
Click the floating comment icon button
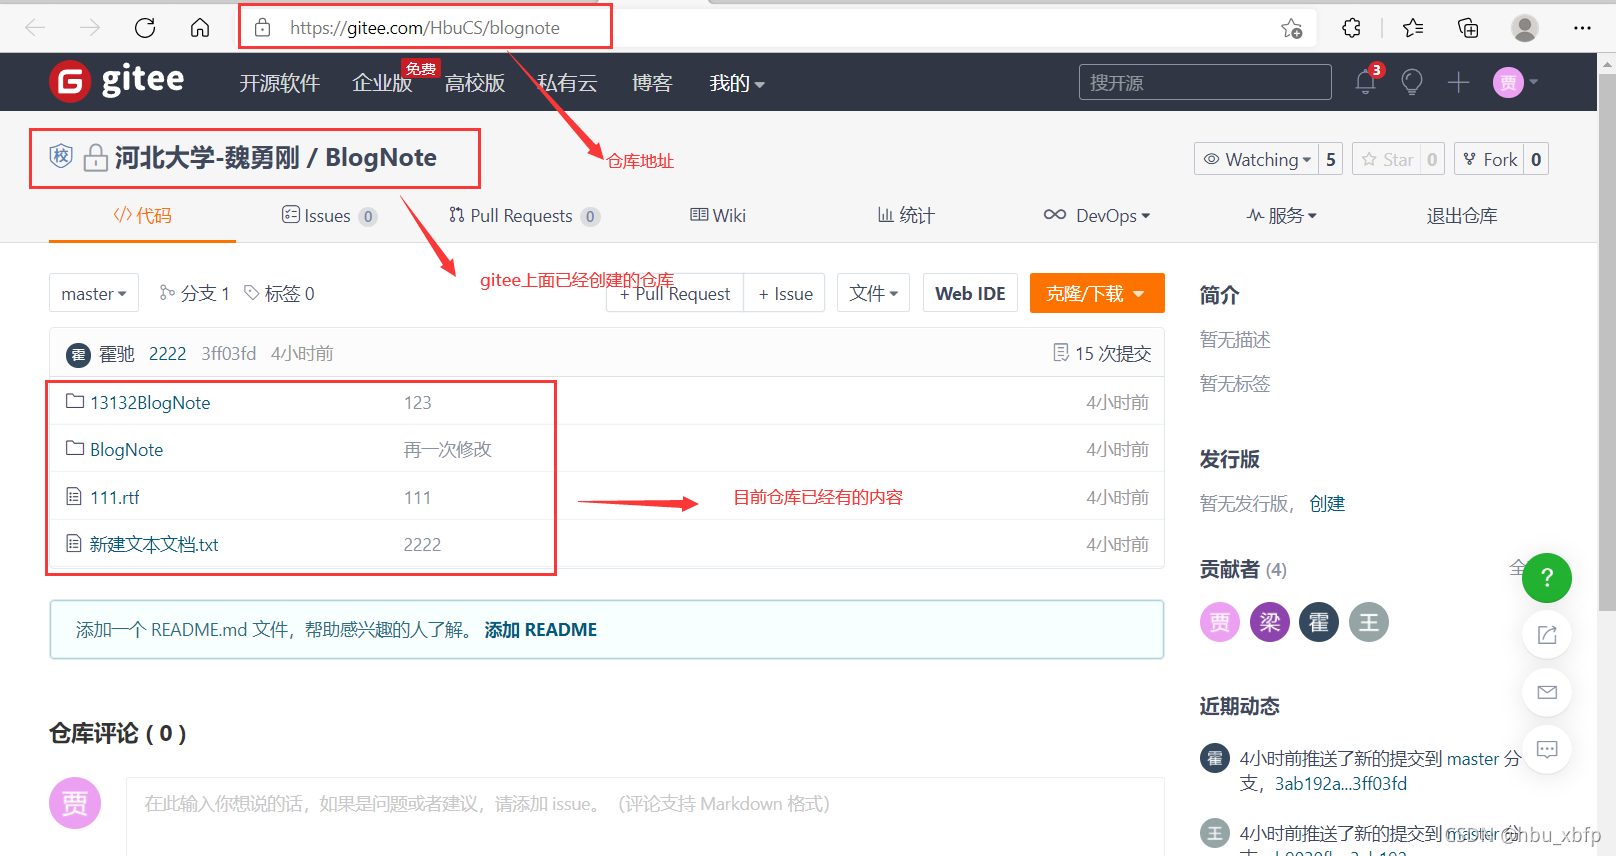click(1547, 749)
